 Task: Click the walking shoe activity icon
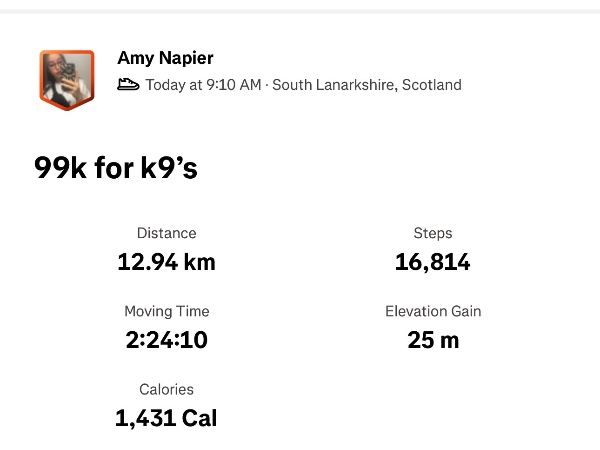[x=128, y=85]
